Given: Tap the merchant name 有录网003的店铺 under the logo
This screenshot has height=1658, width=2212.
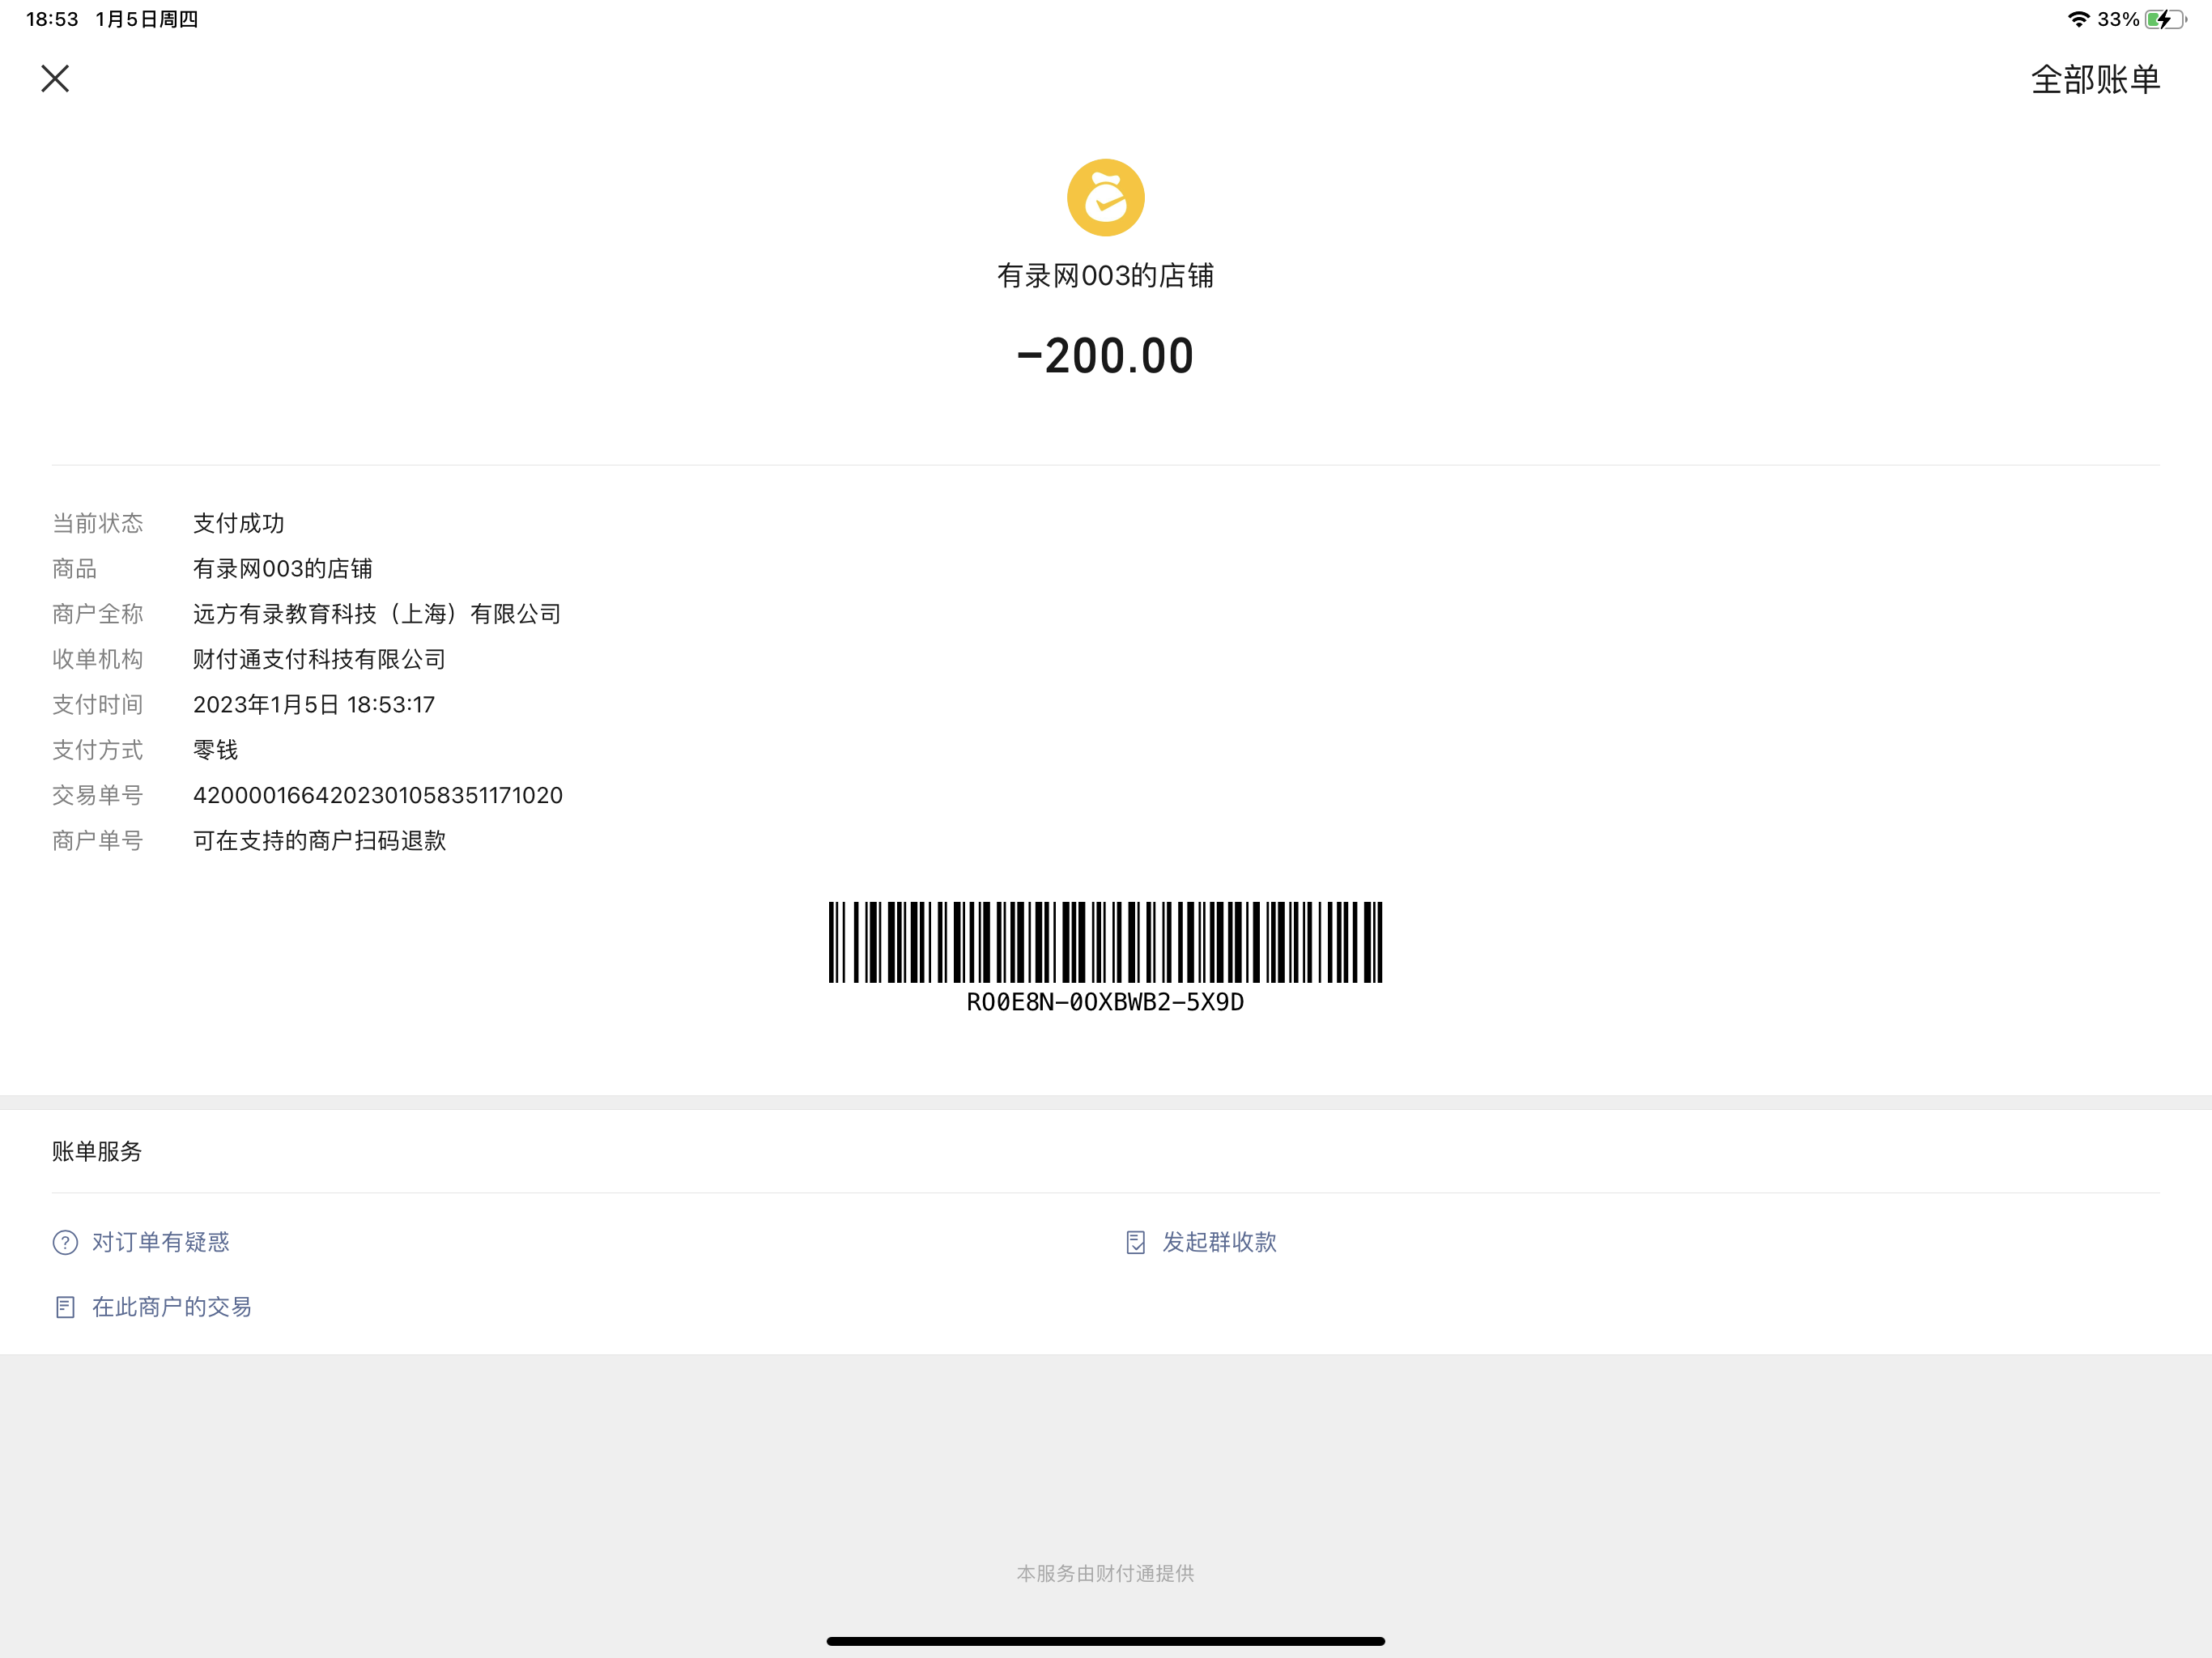Looking at the screenshot, I should click(1105, 276).
